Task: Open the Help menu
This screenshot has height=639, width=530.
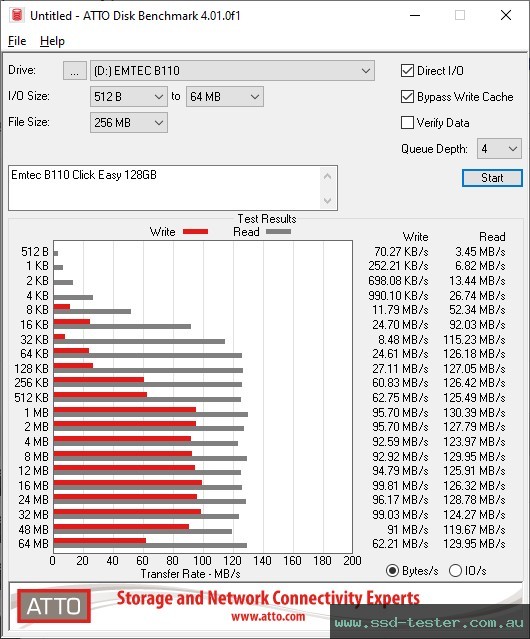Action: 52,41
